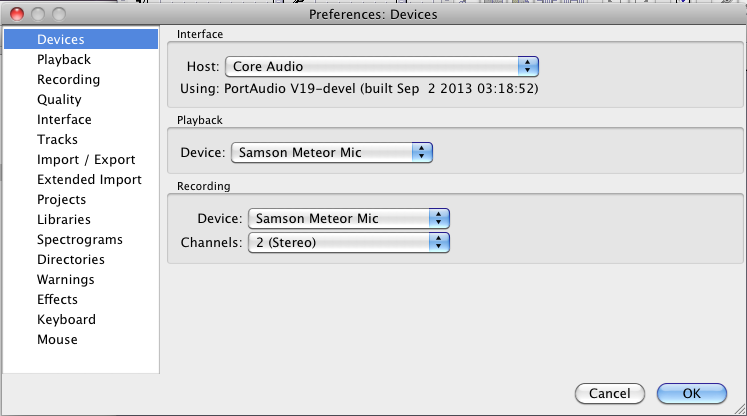Expand the Playback Device dropdown

click(x=331, y=153)
